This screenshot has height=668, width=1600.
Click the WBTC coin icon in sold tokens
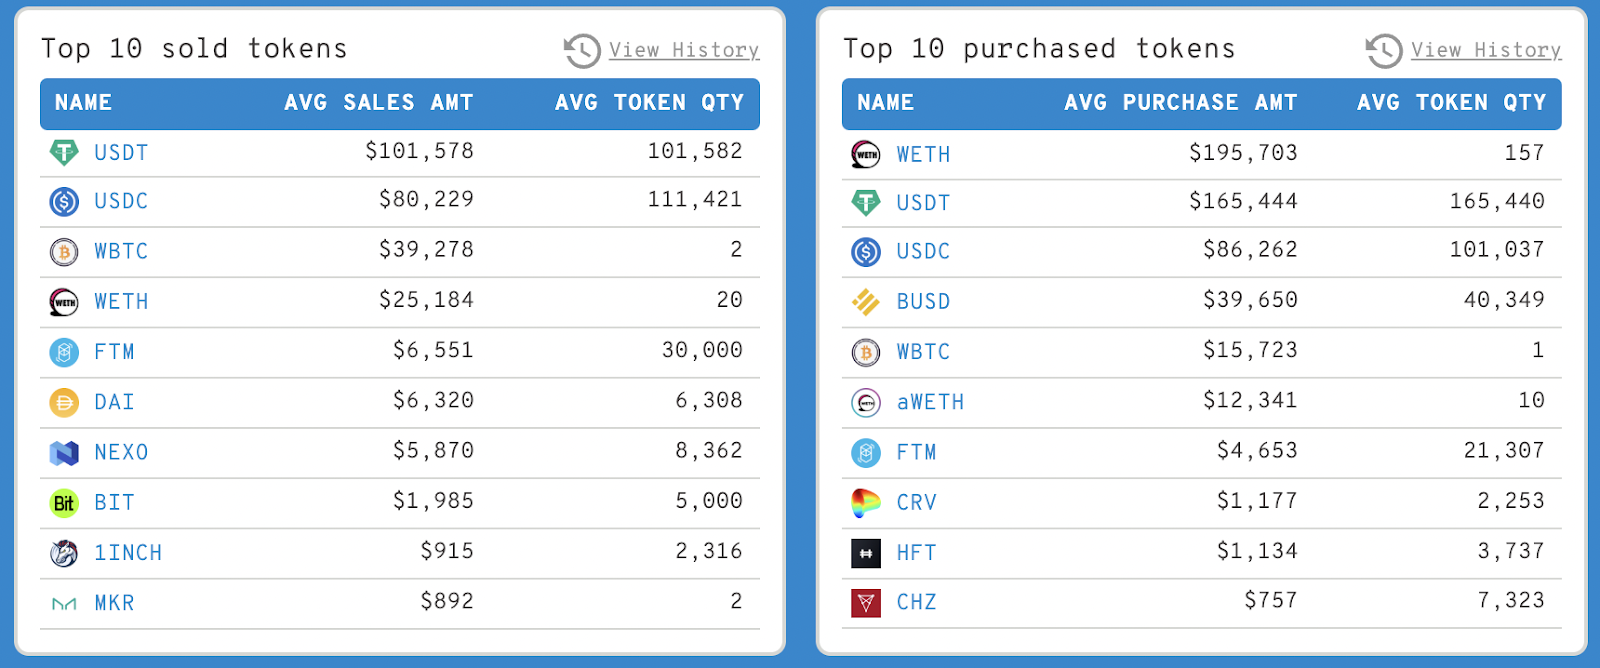(64, 252)
